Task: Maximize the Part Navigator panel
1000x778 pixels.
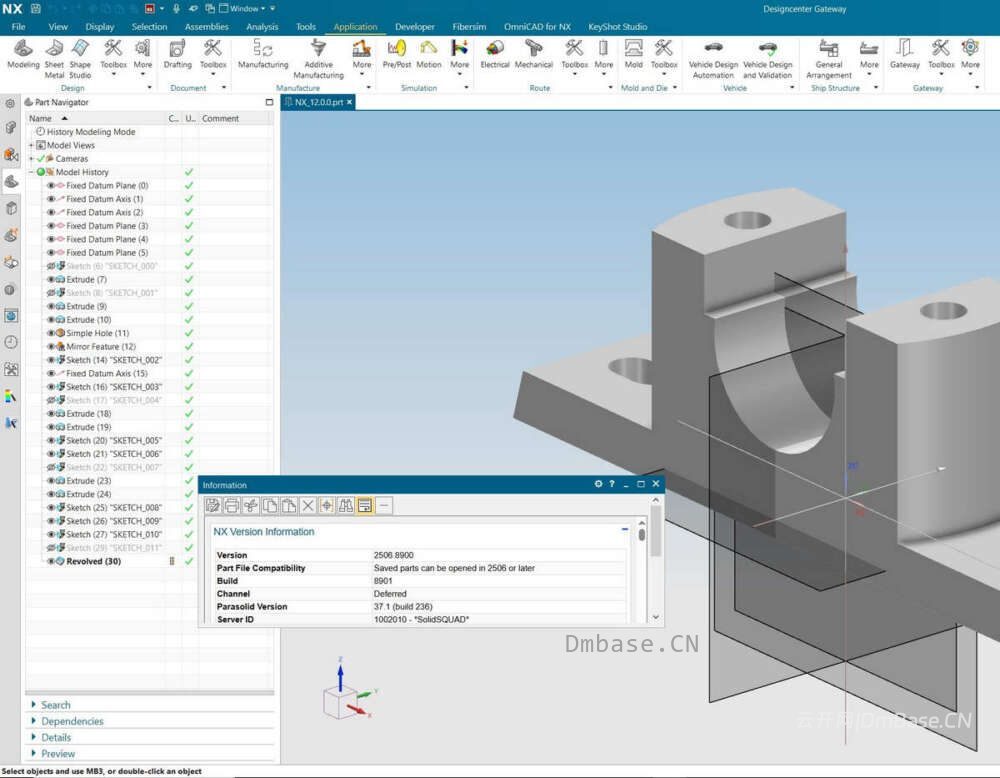Action: (269, 102)
